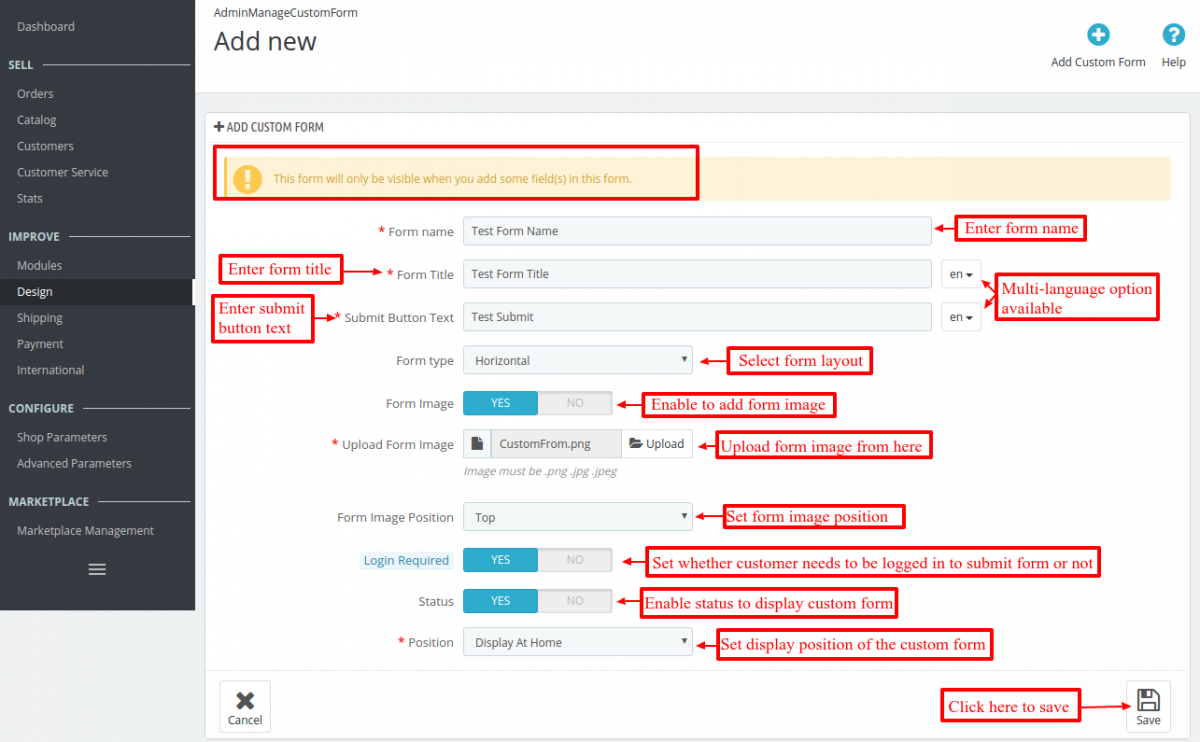This screenshot has height=742, width=1200.
Task: Set Status toggle to NO
Action: click(575, 601)
